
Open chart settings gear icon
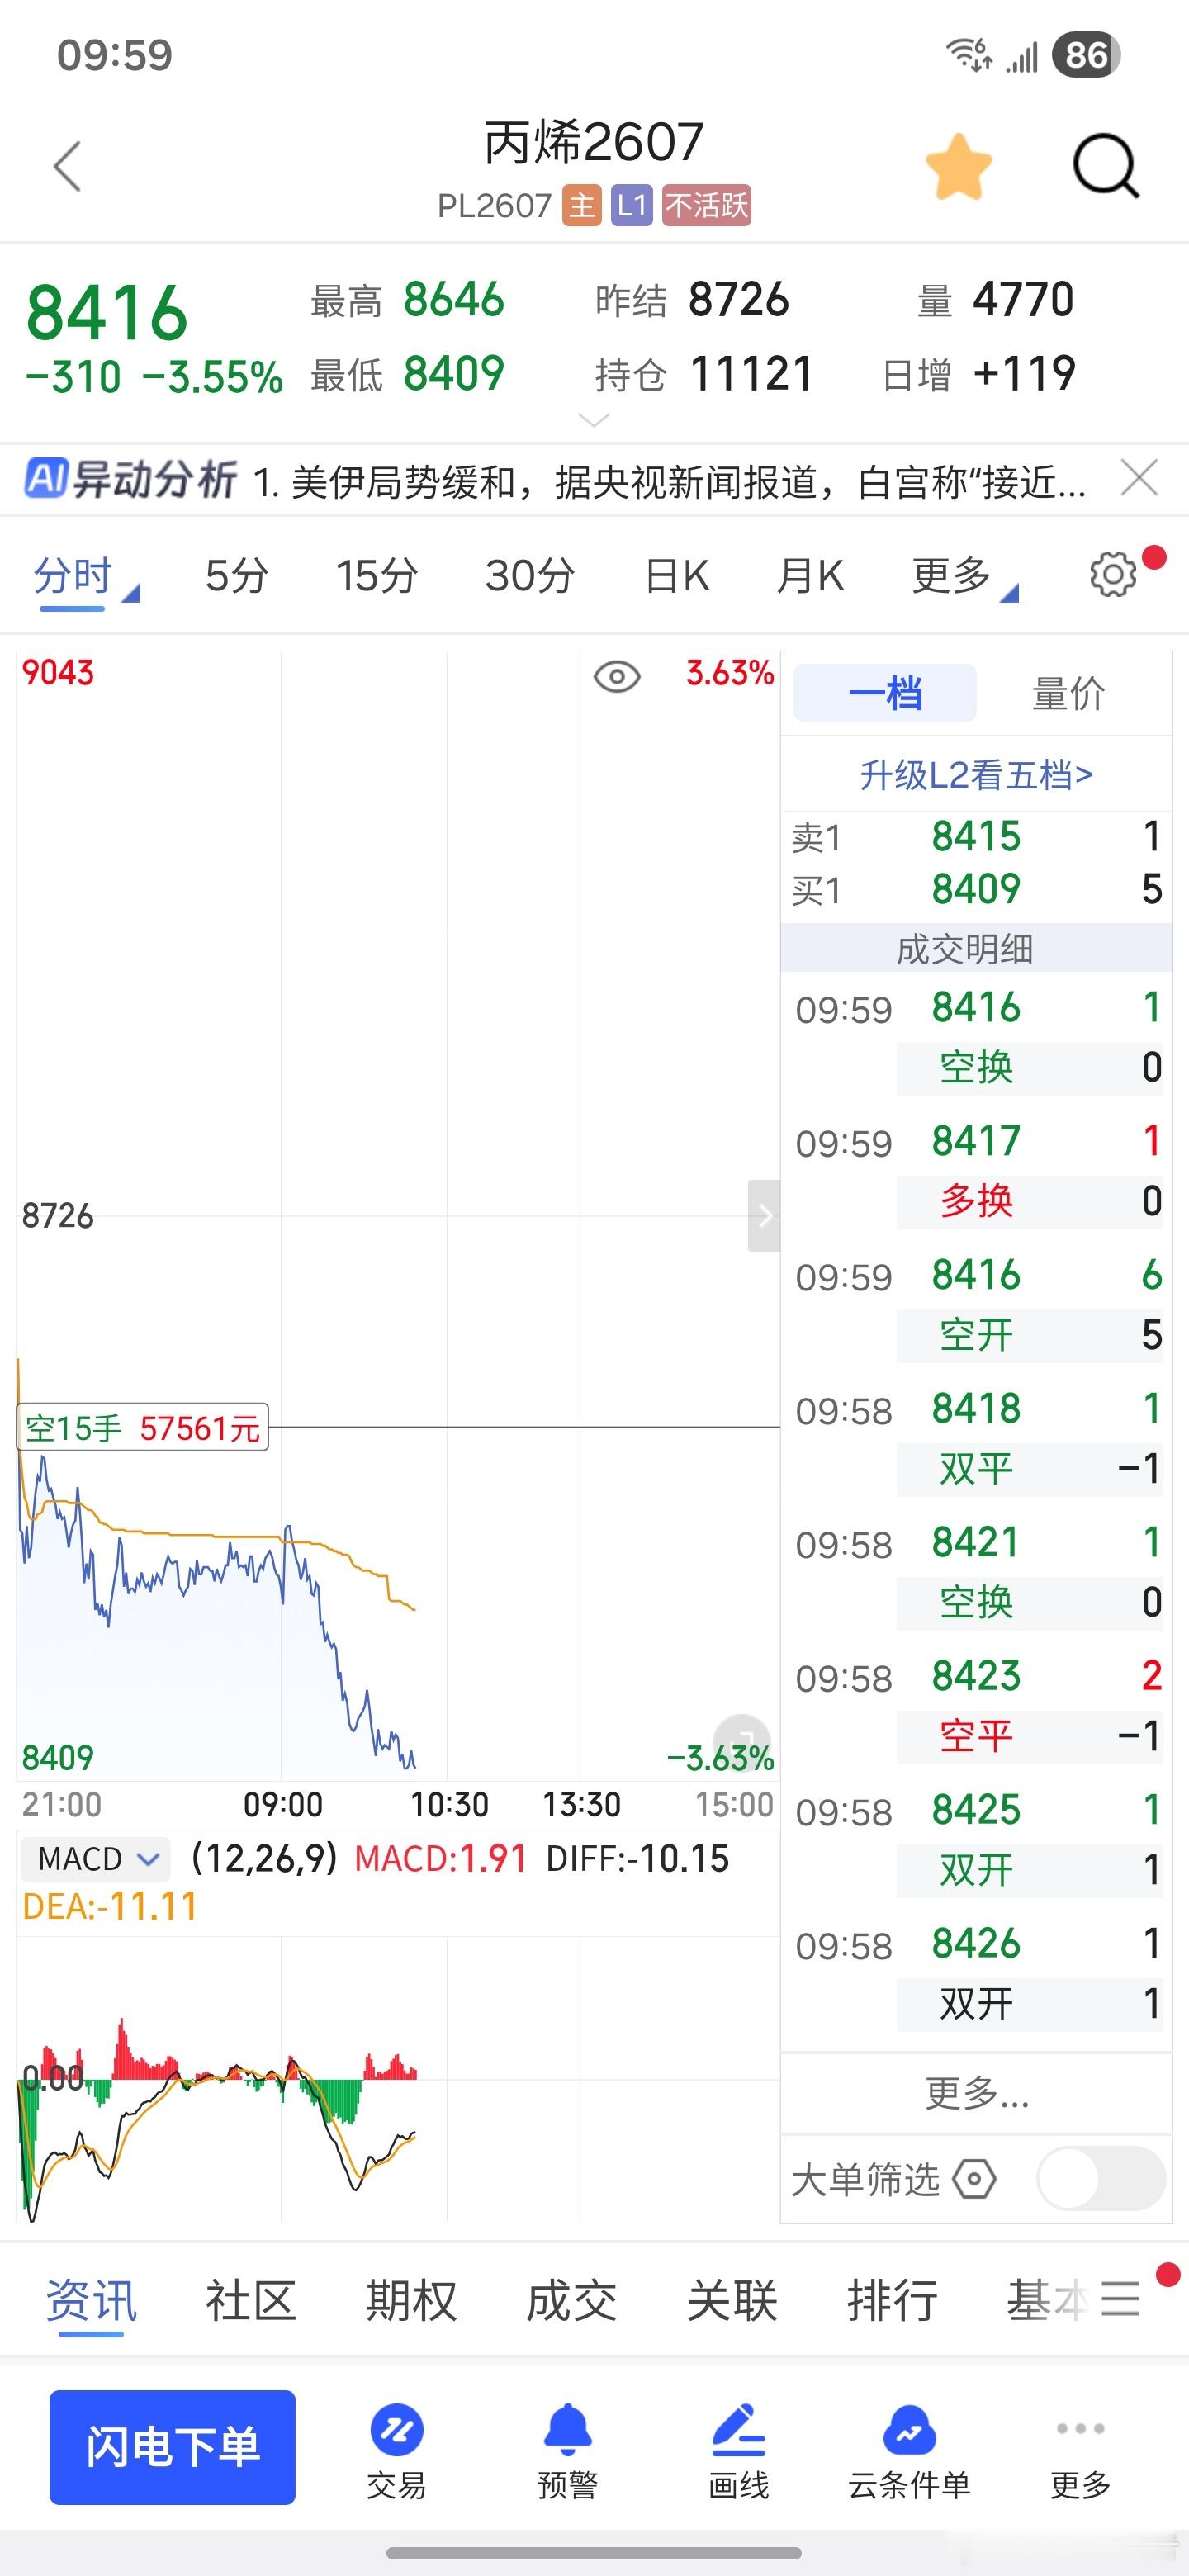(x=1113, y=575)
